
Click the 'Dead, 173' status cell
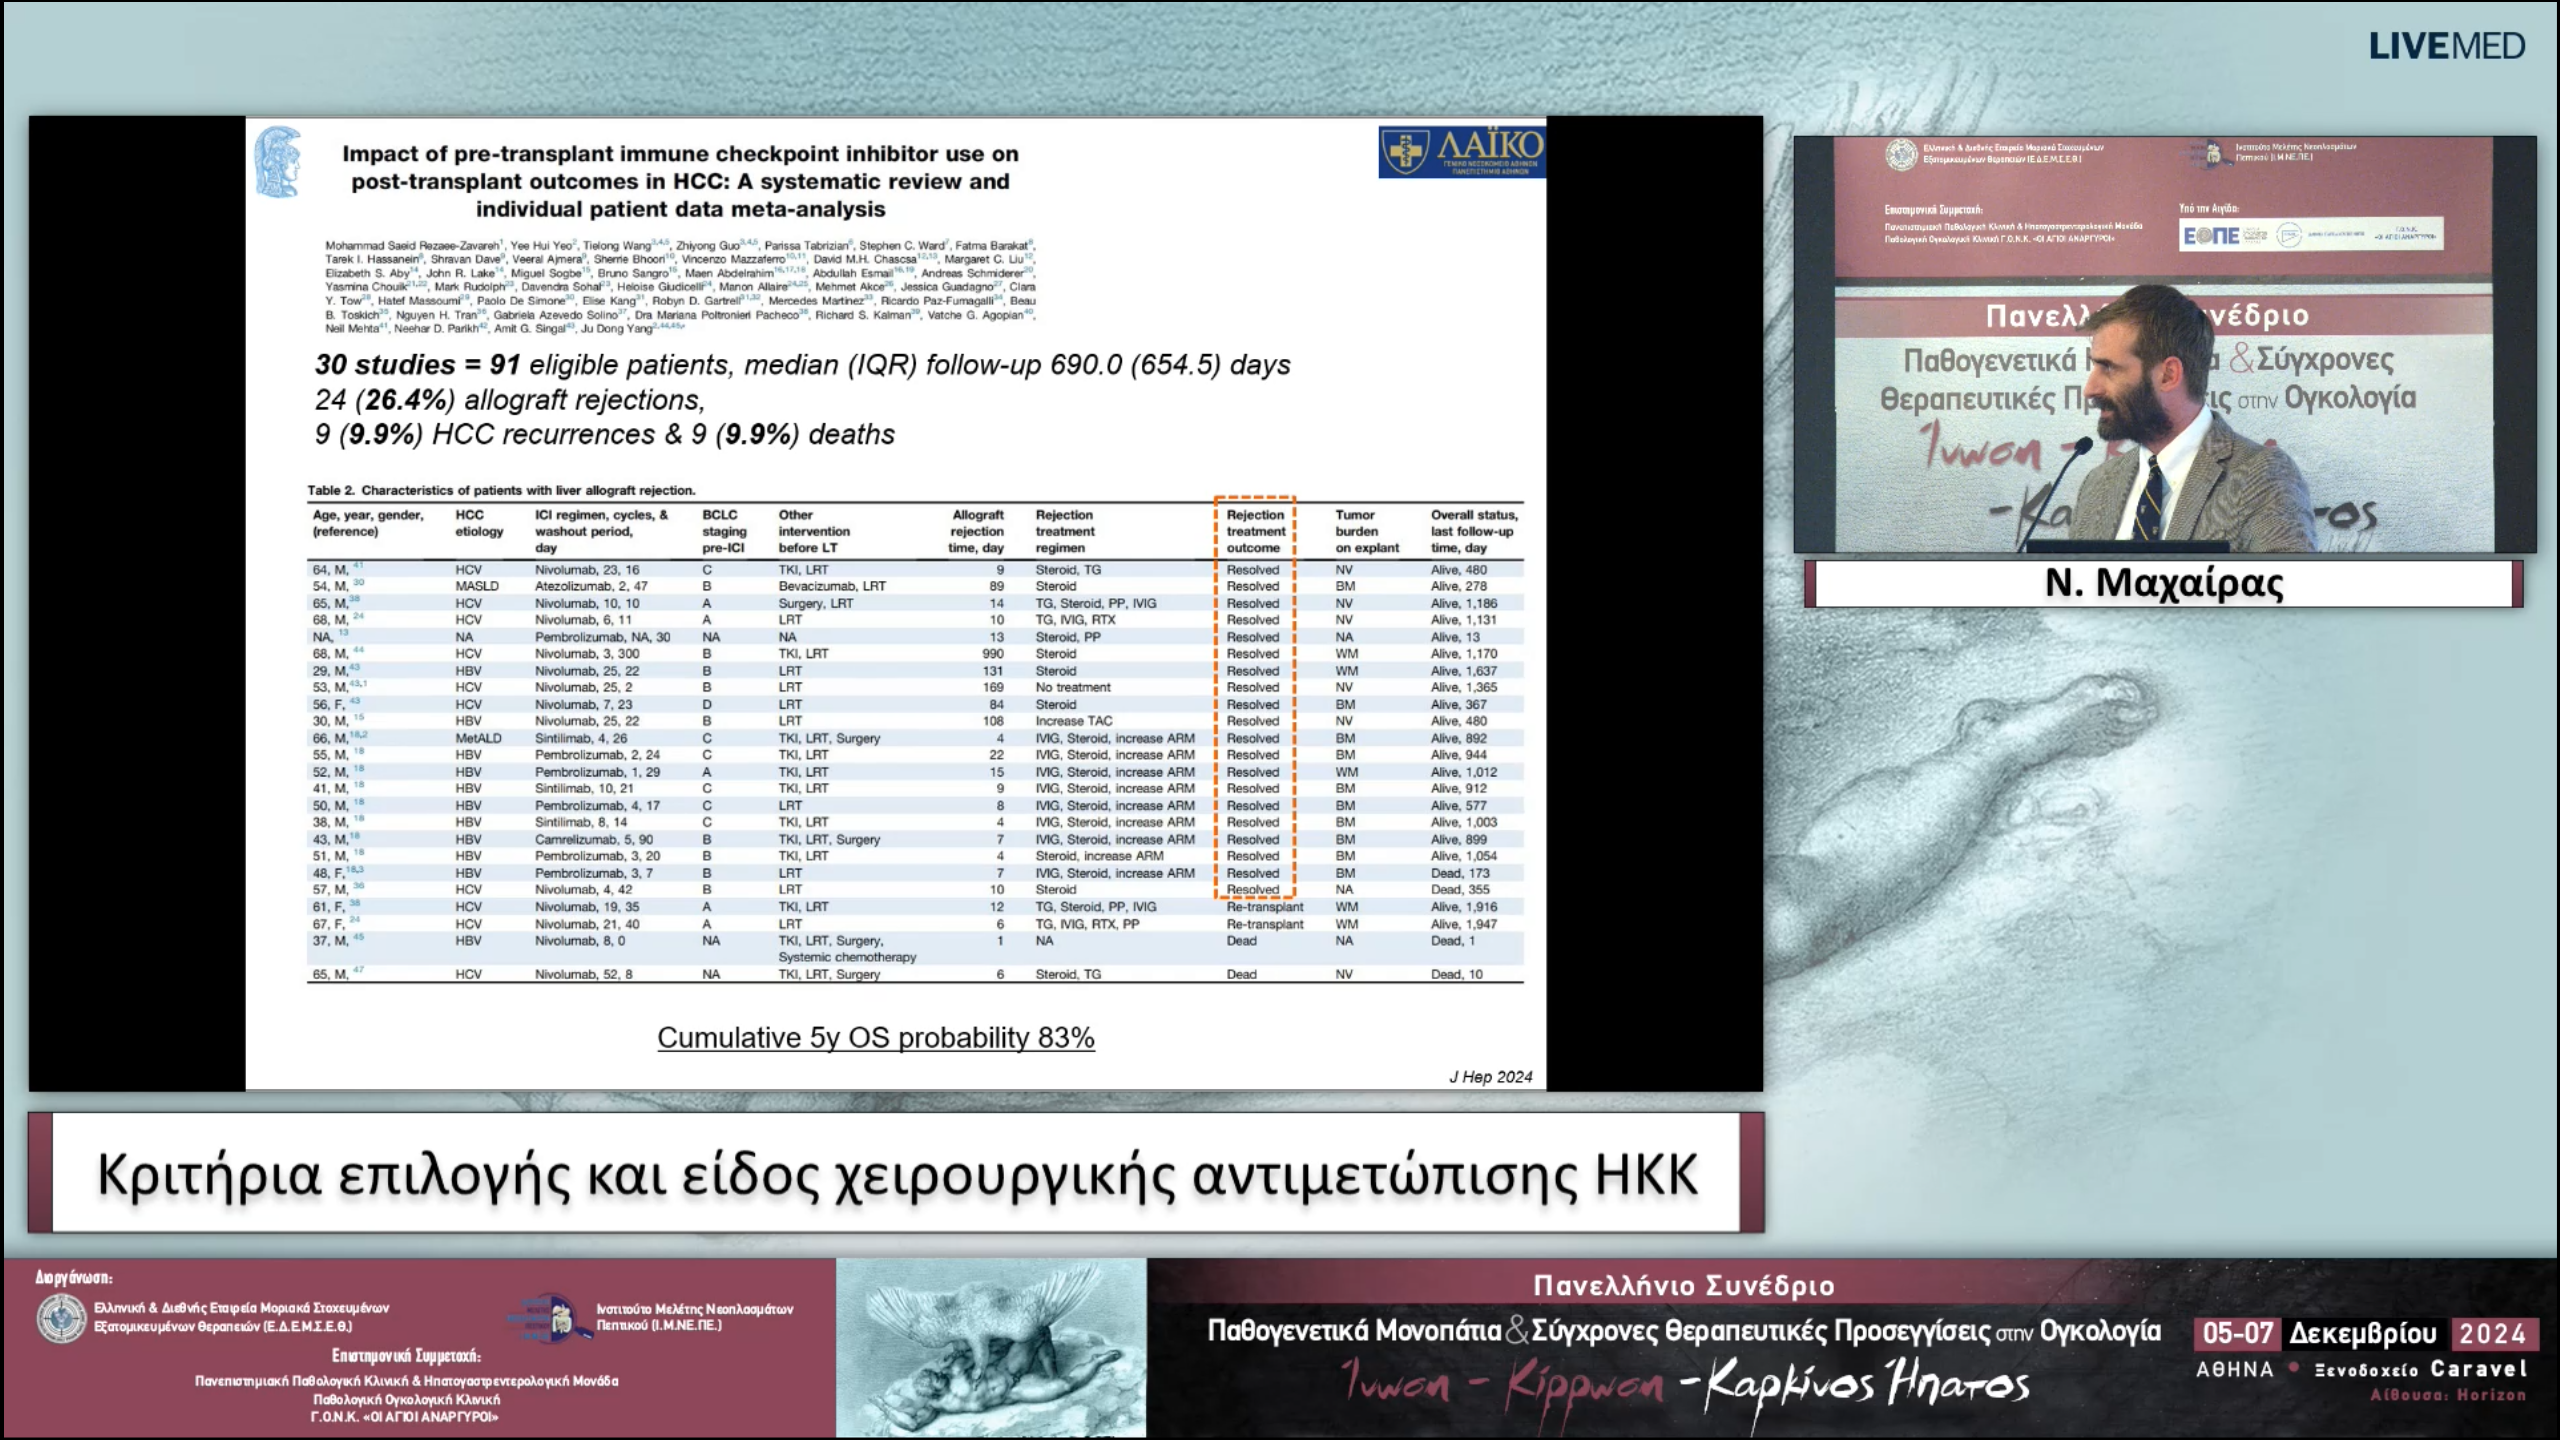pos(1460,873)
